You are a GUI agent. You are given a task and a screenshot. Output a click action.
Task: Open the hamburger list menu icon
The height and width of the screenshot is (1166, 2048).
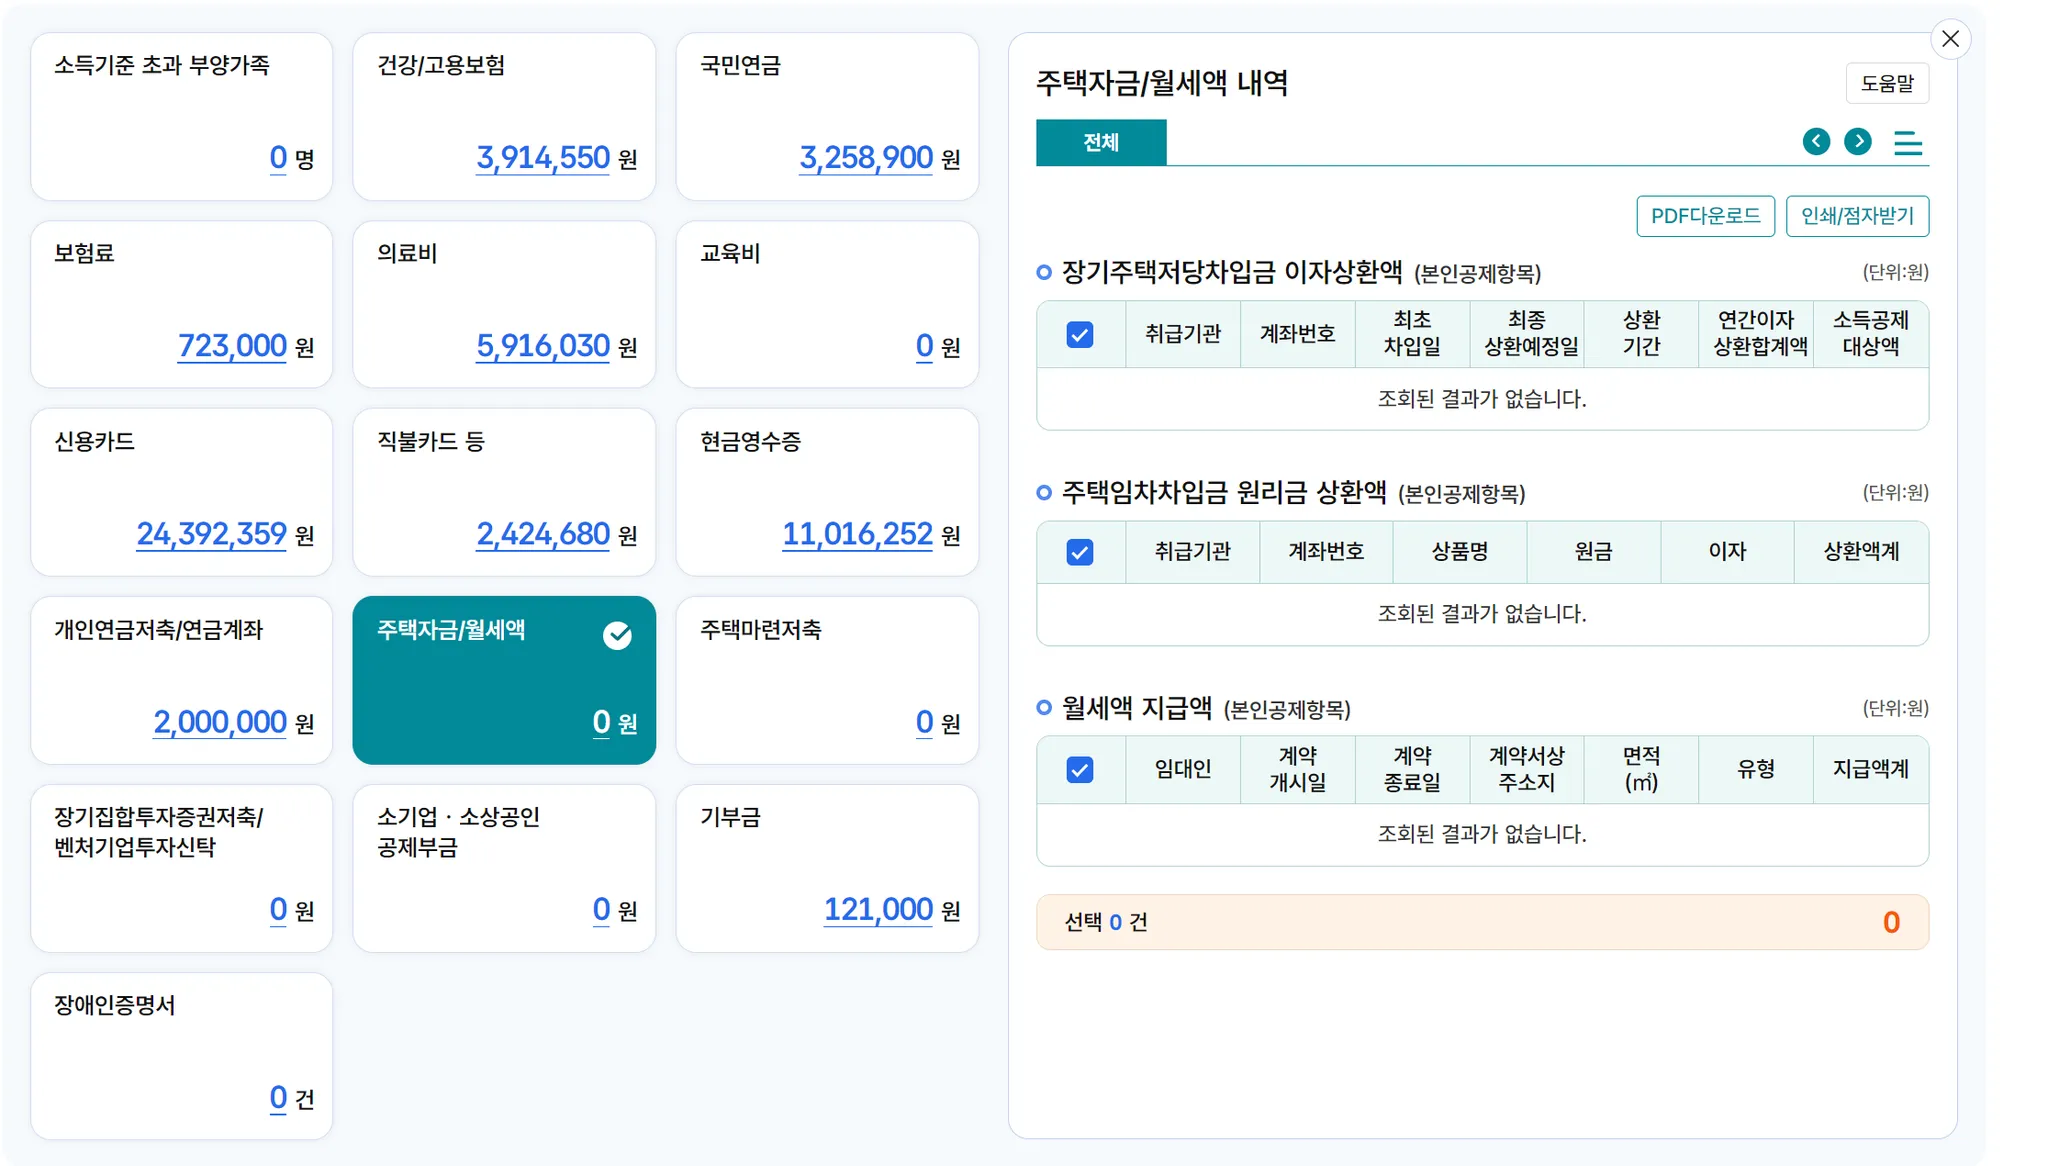(1907, 143)
